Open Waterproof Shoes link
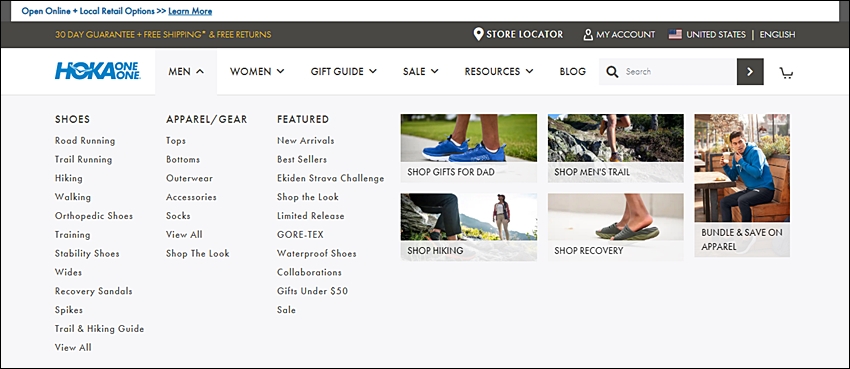 pos(317,253)
